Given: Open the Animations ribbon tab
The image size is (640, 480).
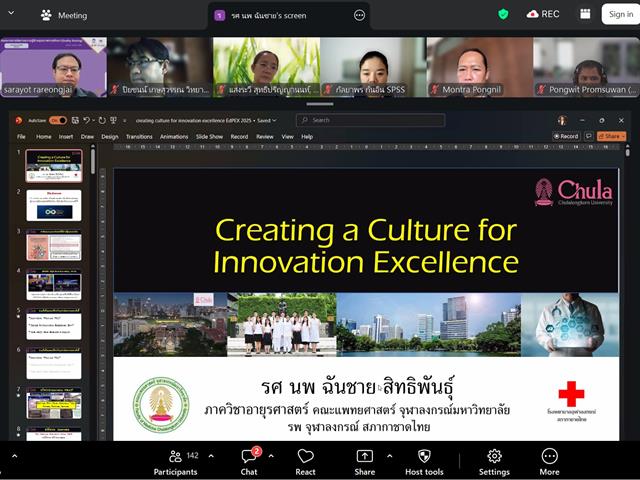Looking at the screenshot, I should click(x=174, y=137).
